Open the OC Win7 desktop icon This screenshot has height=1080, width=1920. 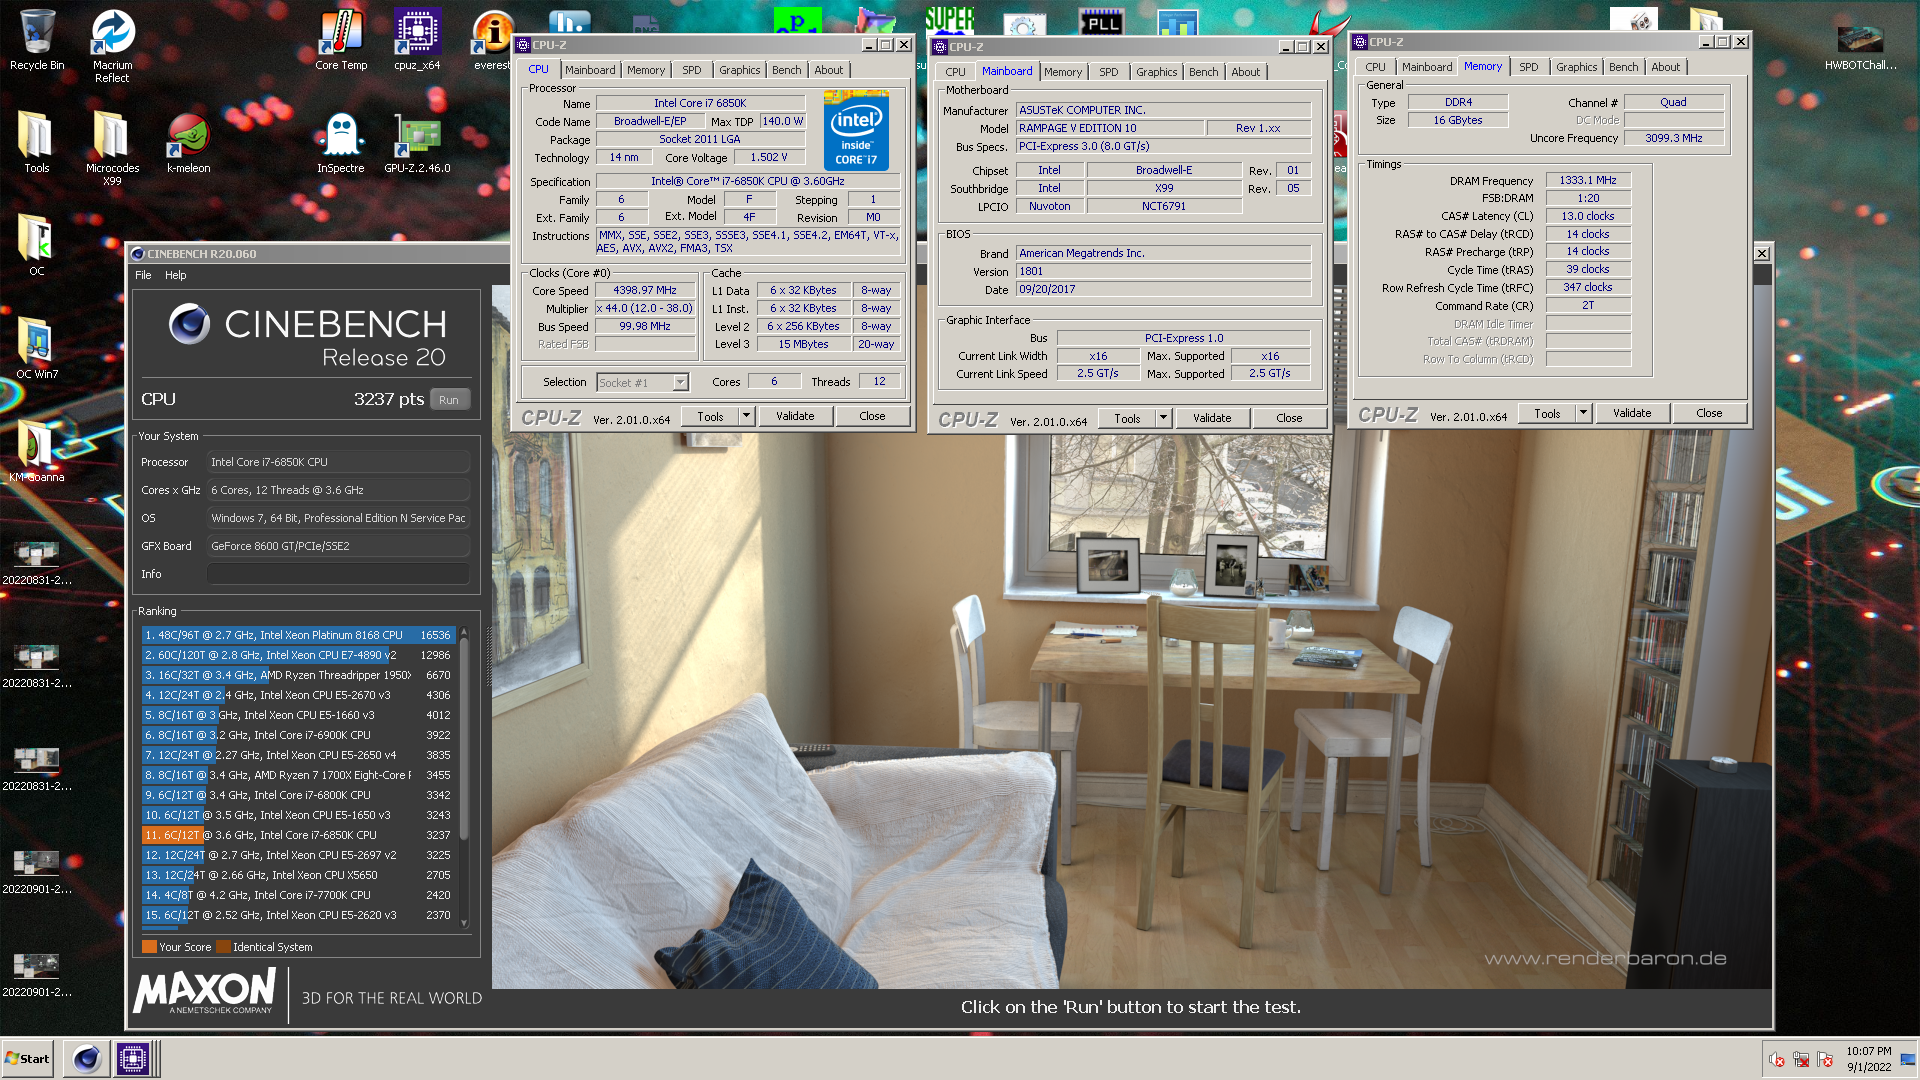tap(37, 348)
